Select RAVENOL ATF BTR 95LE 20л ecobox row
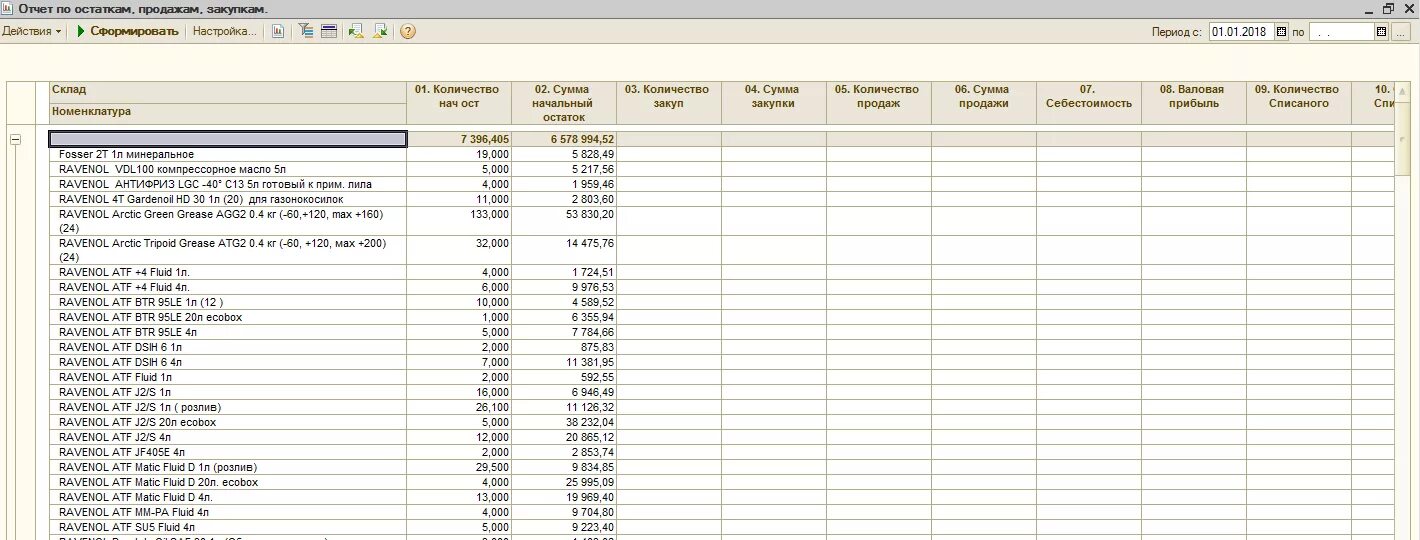 pyautogui.click(x=228, y=317)
